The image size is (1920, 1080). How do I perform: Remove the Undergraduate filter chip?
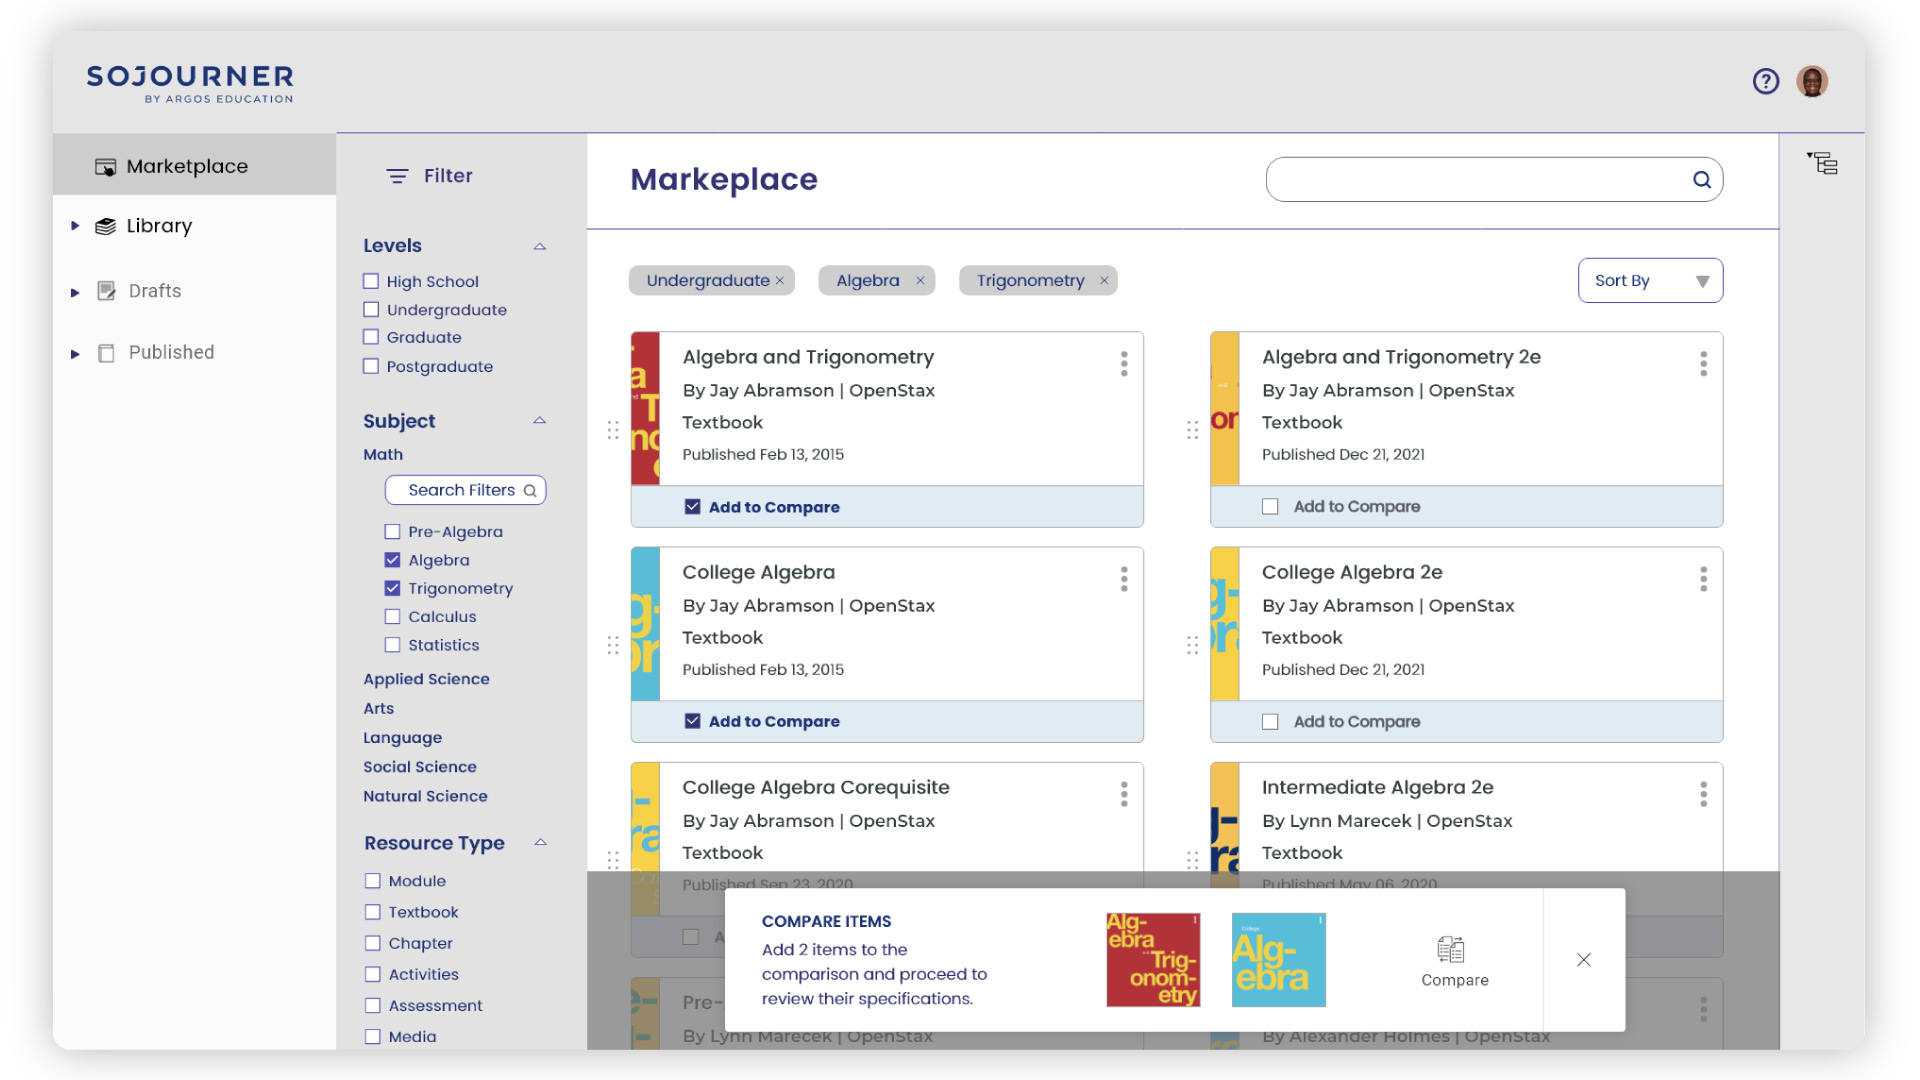780,281
